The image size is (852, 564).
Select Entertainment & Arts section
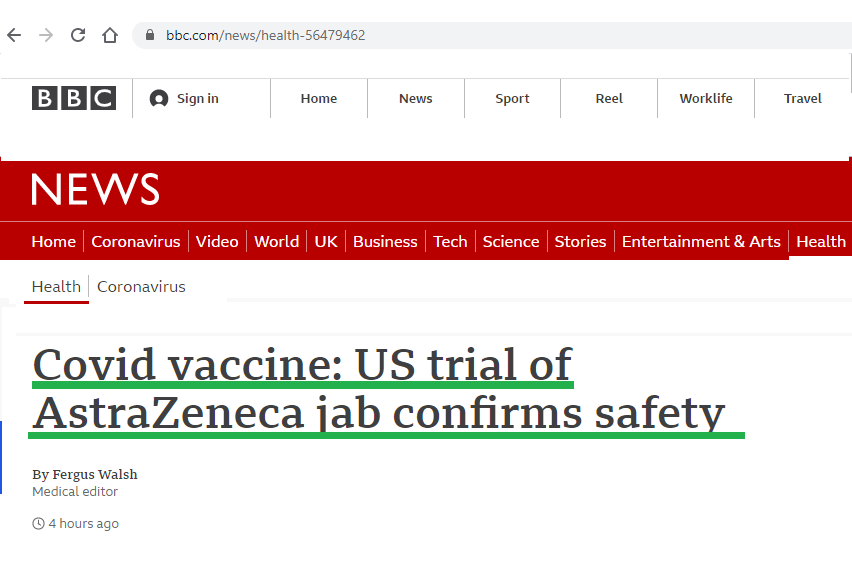pyautogui.click(x=701, y=241)
